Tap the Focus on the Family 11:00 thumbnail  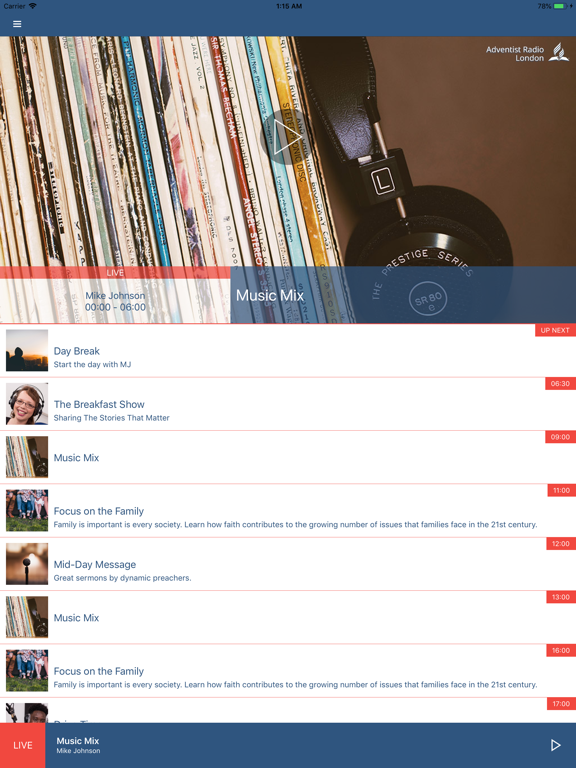pos(27,510)
